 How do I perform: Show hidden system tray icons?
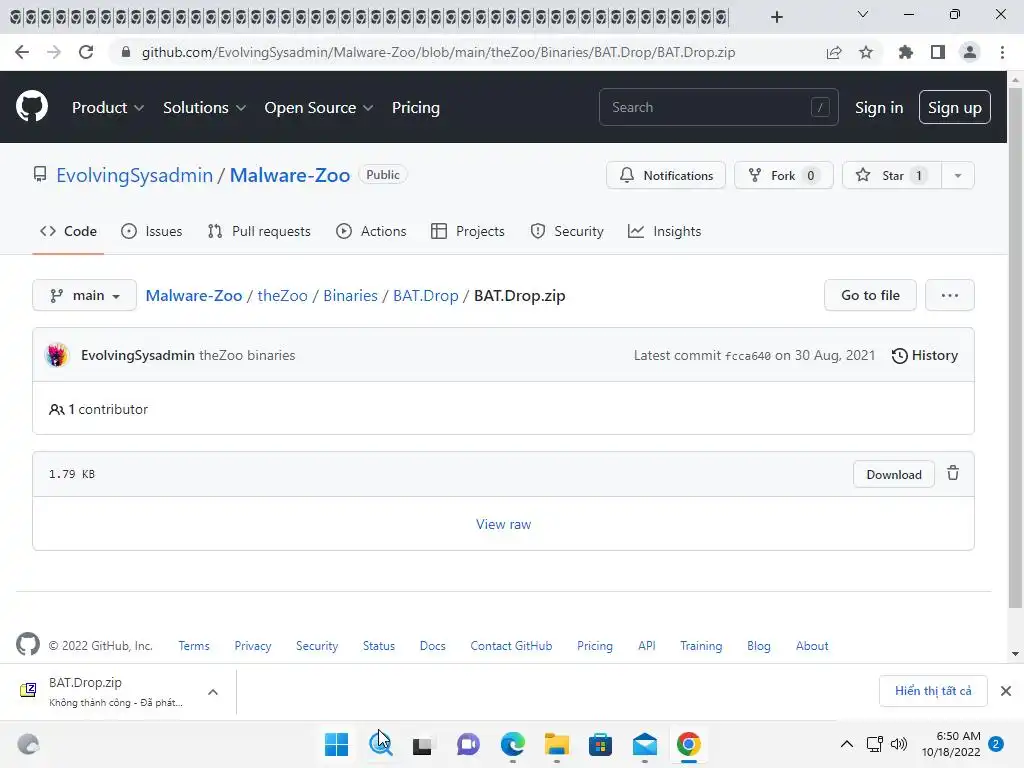coord(846,744)
